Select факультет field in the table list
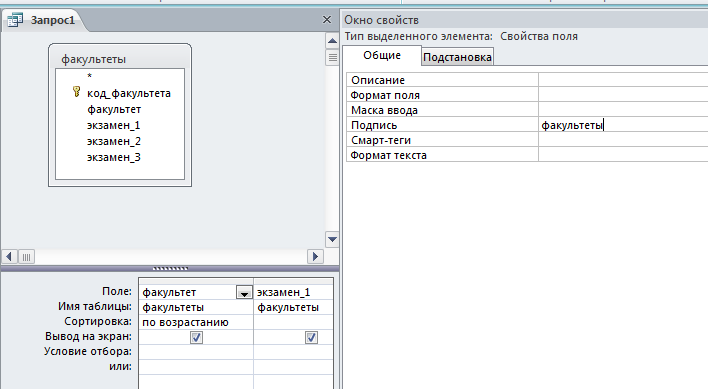 114,109
